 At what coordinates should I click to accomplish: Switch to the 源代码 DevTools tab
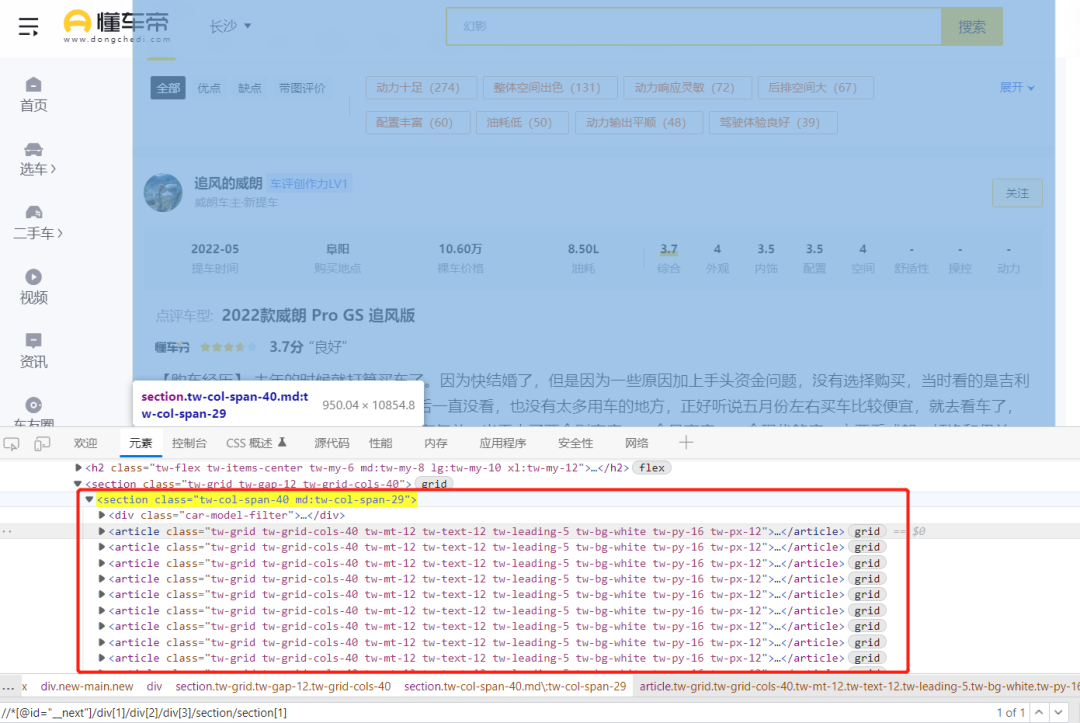click(332, 443)
